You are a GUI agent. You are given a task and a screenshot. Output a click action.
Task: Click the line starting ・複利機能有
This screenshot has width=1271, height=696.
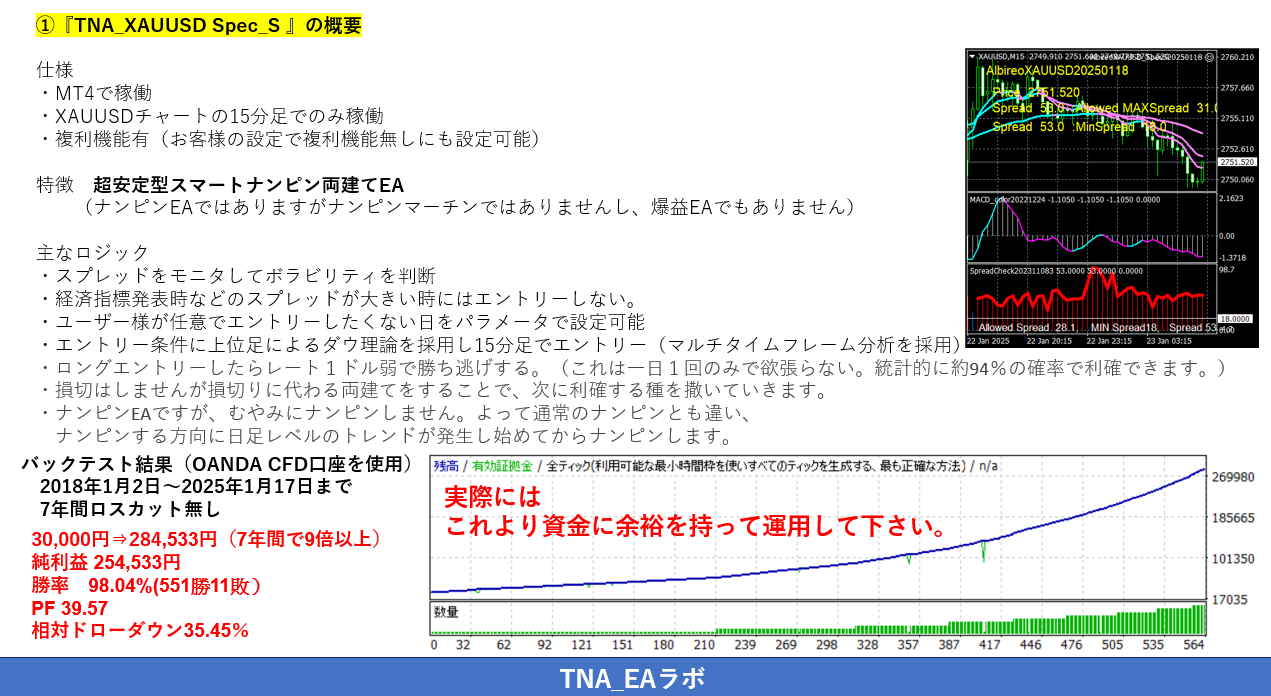[290, 139]
